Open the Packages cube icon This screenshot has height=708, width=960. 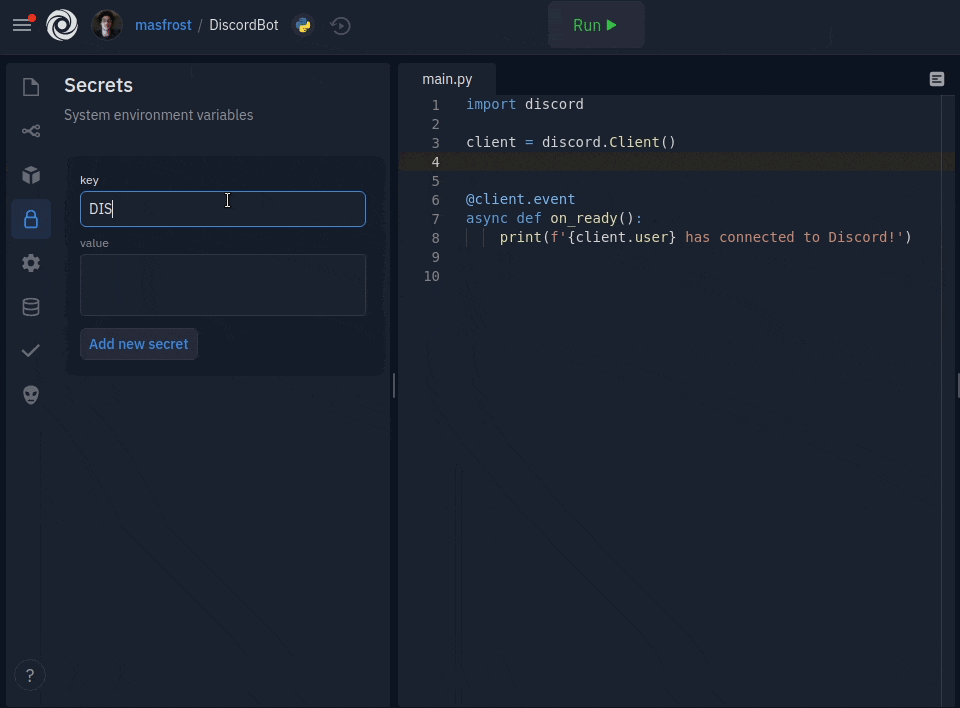pos(31,175)
